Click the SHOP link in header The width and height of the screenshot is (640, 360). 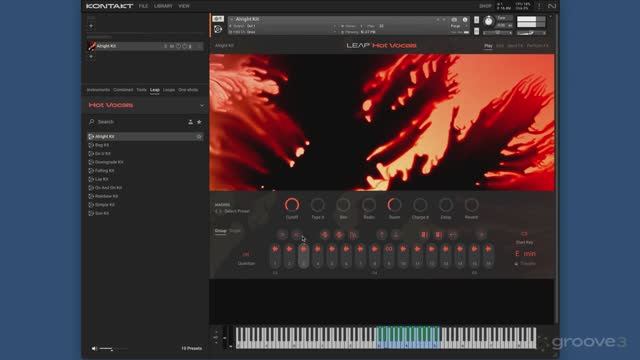pos(485,6)
